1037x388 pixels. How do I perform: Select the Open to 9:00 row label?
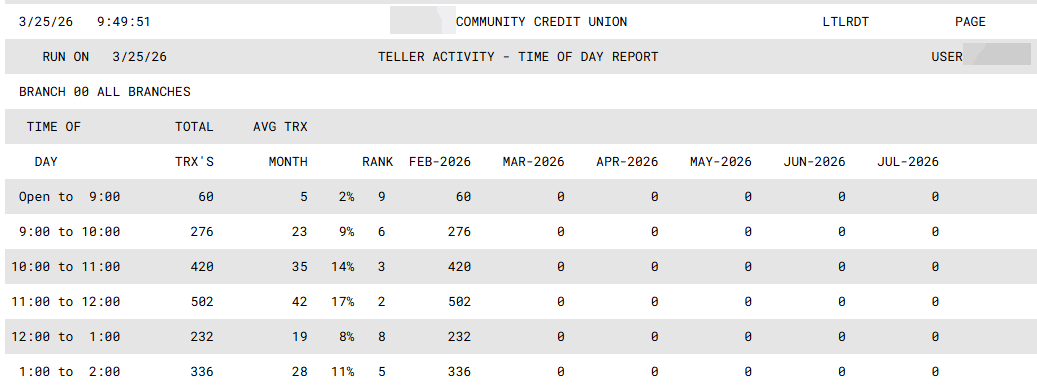tap(69, 197)
